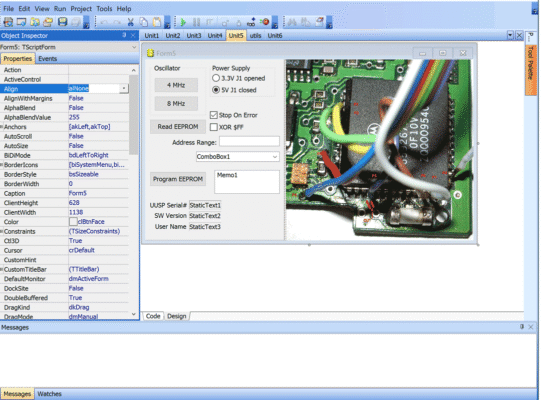541x400 pixels.
Task: Switch to the utils tab
Action: pos(255,36)
